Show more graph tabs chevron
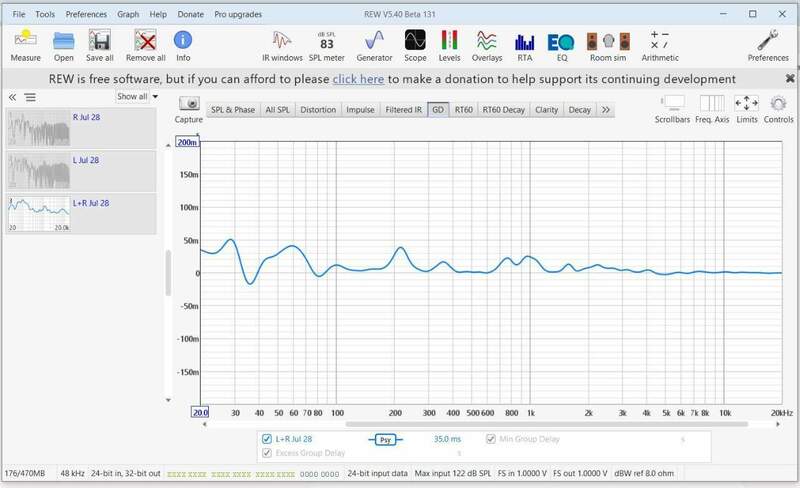The width and height of the screenshot is (800, 488). (x=606, y=110)
